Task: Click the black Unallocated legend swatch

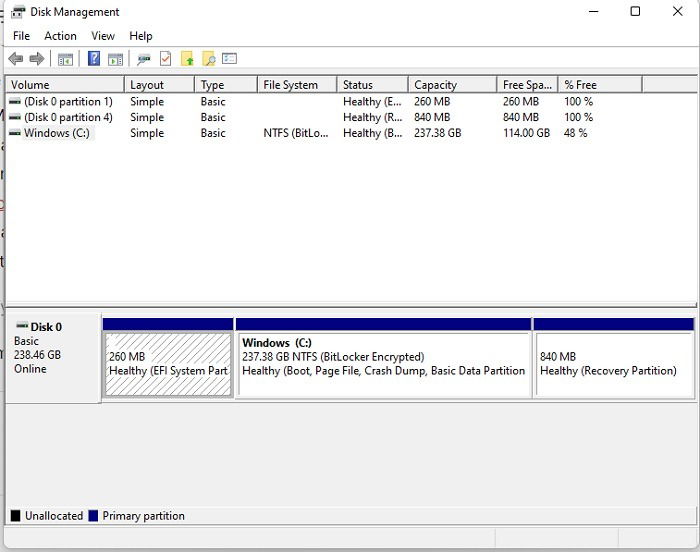Action: point(16,516)
